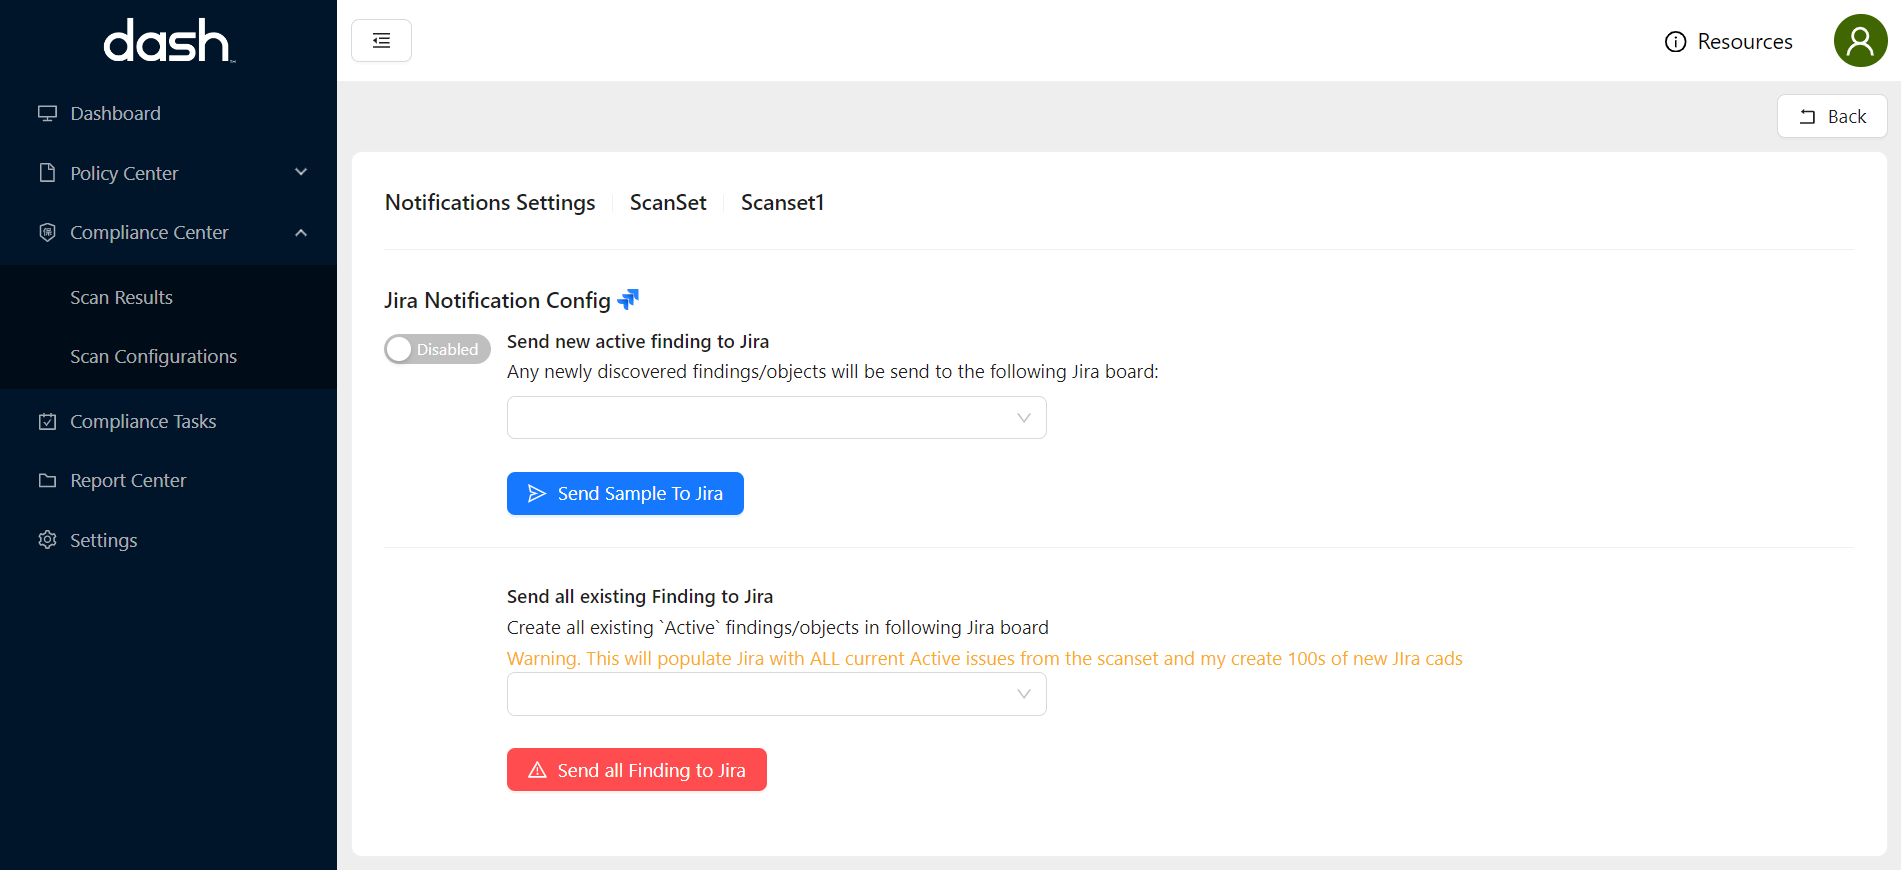The height and width of the screenshot is (870, 1901).
Task: Enable the Jira notification Disabled toggle
Action: pyautogui.click(x=437, y=349)
